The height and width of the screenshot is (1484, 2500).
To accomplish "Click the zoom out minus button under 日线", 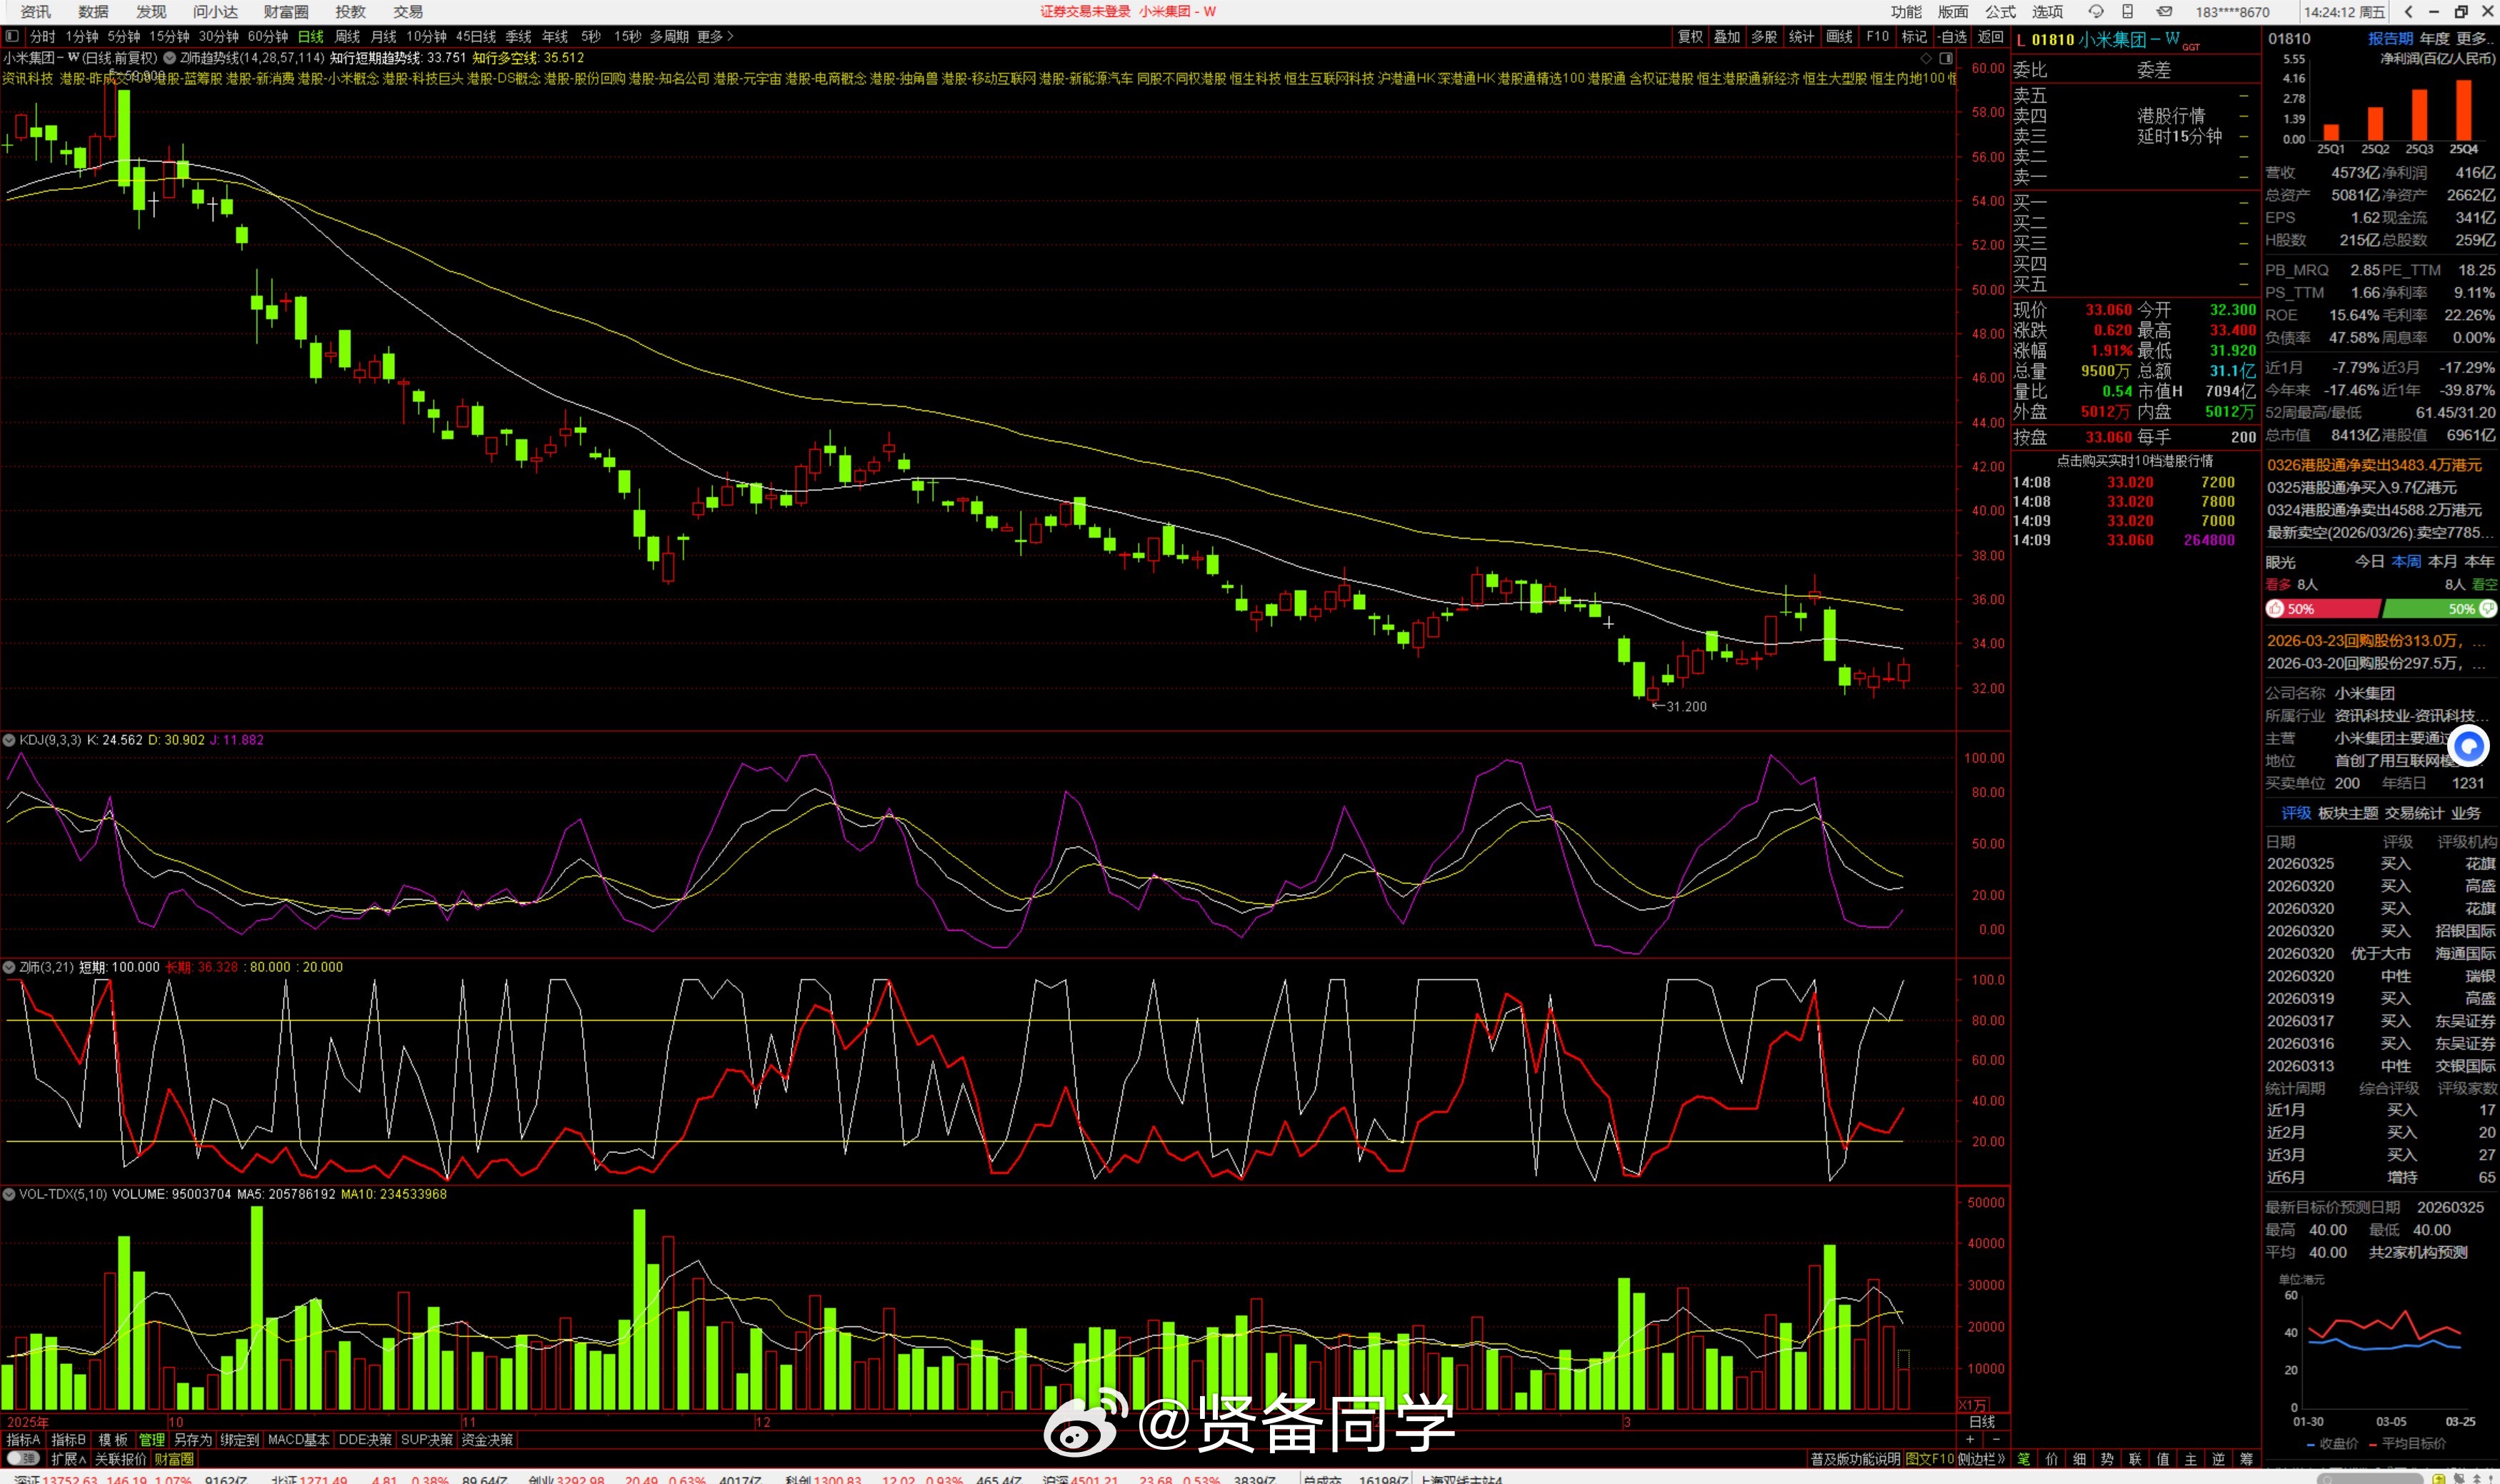I will pos(1994,1440).
